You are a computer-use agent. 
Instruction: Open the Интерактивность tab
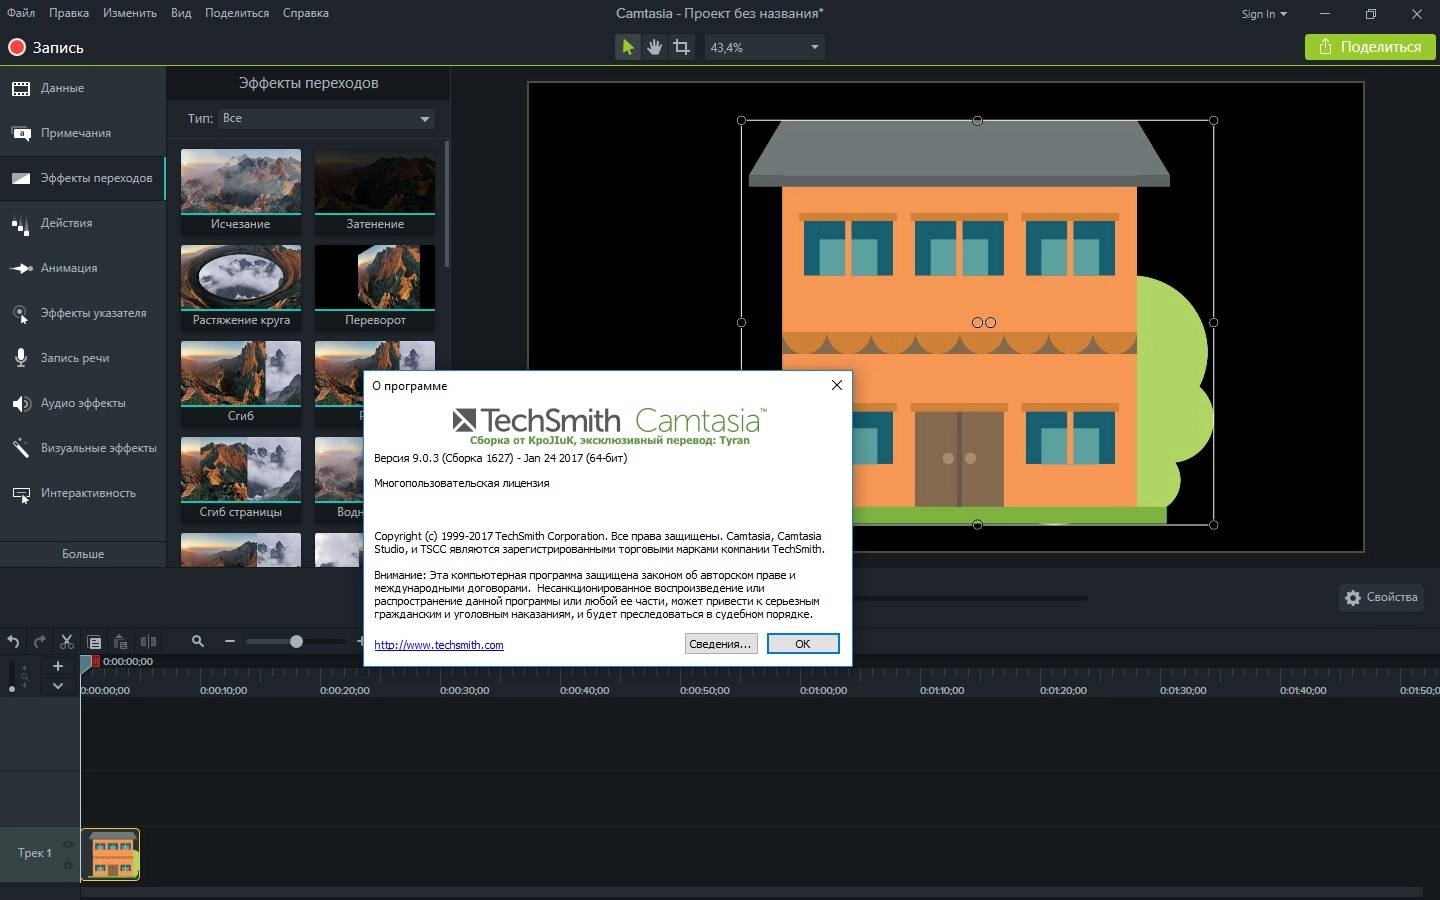83,493
